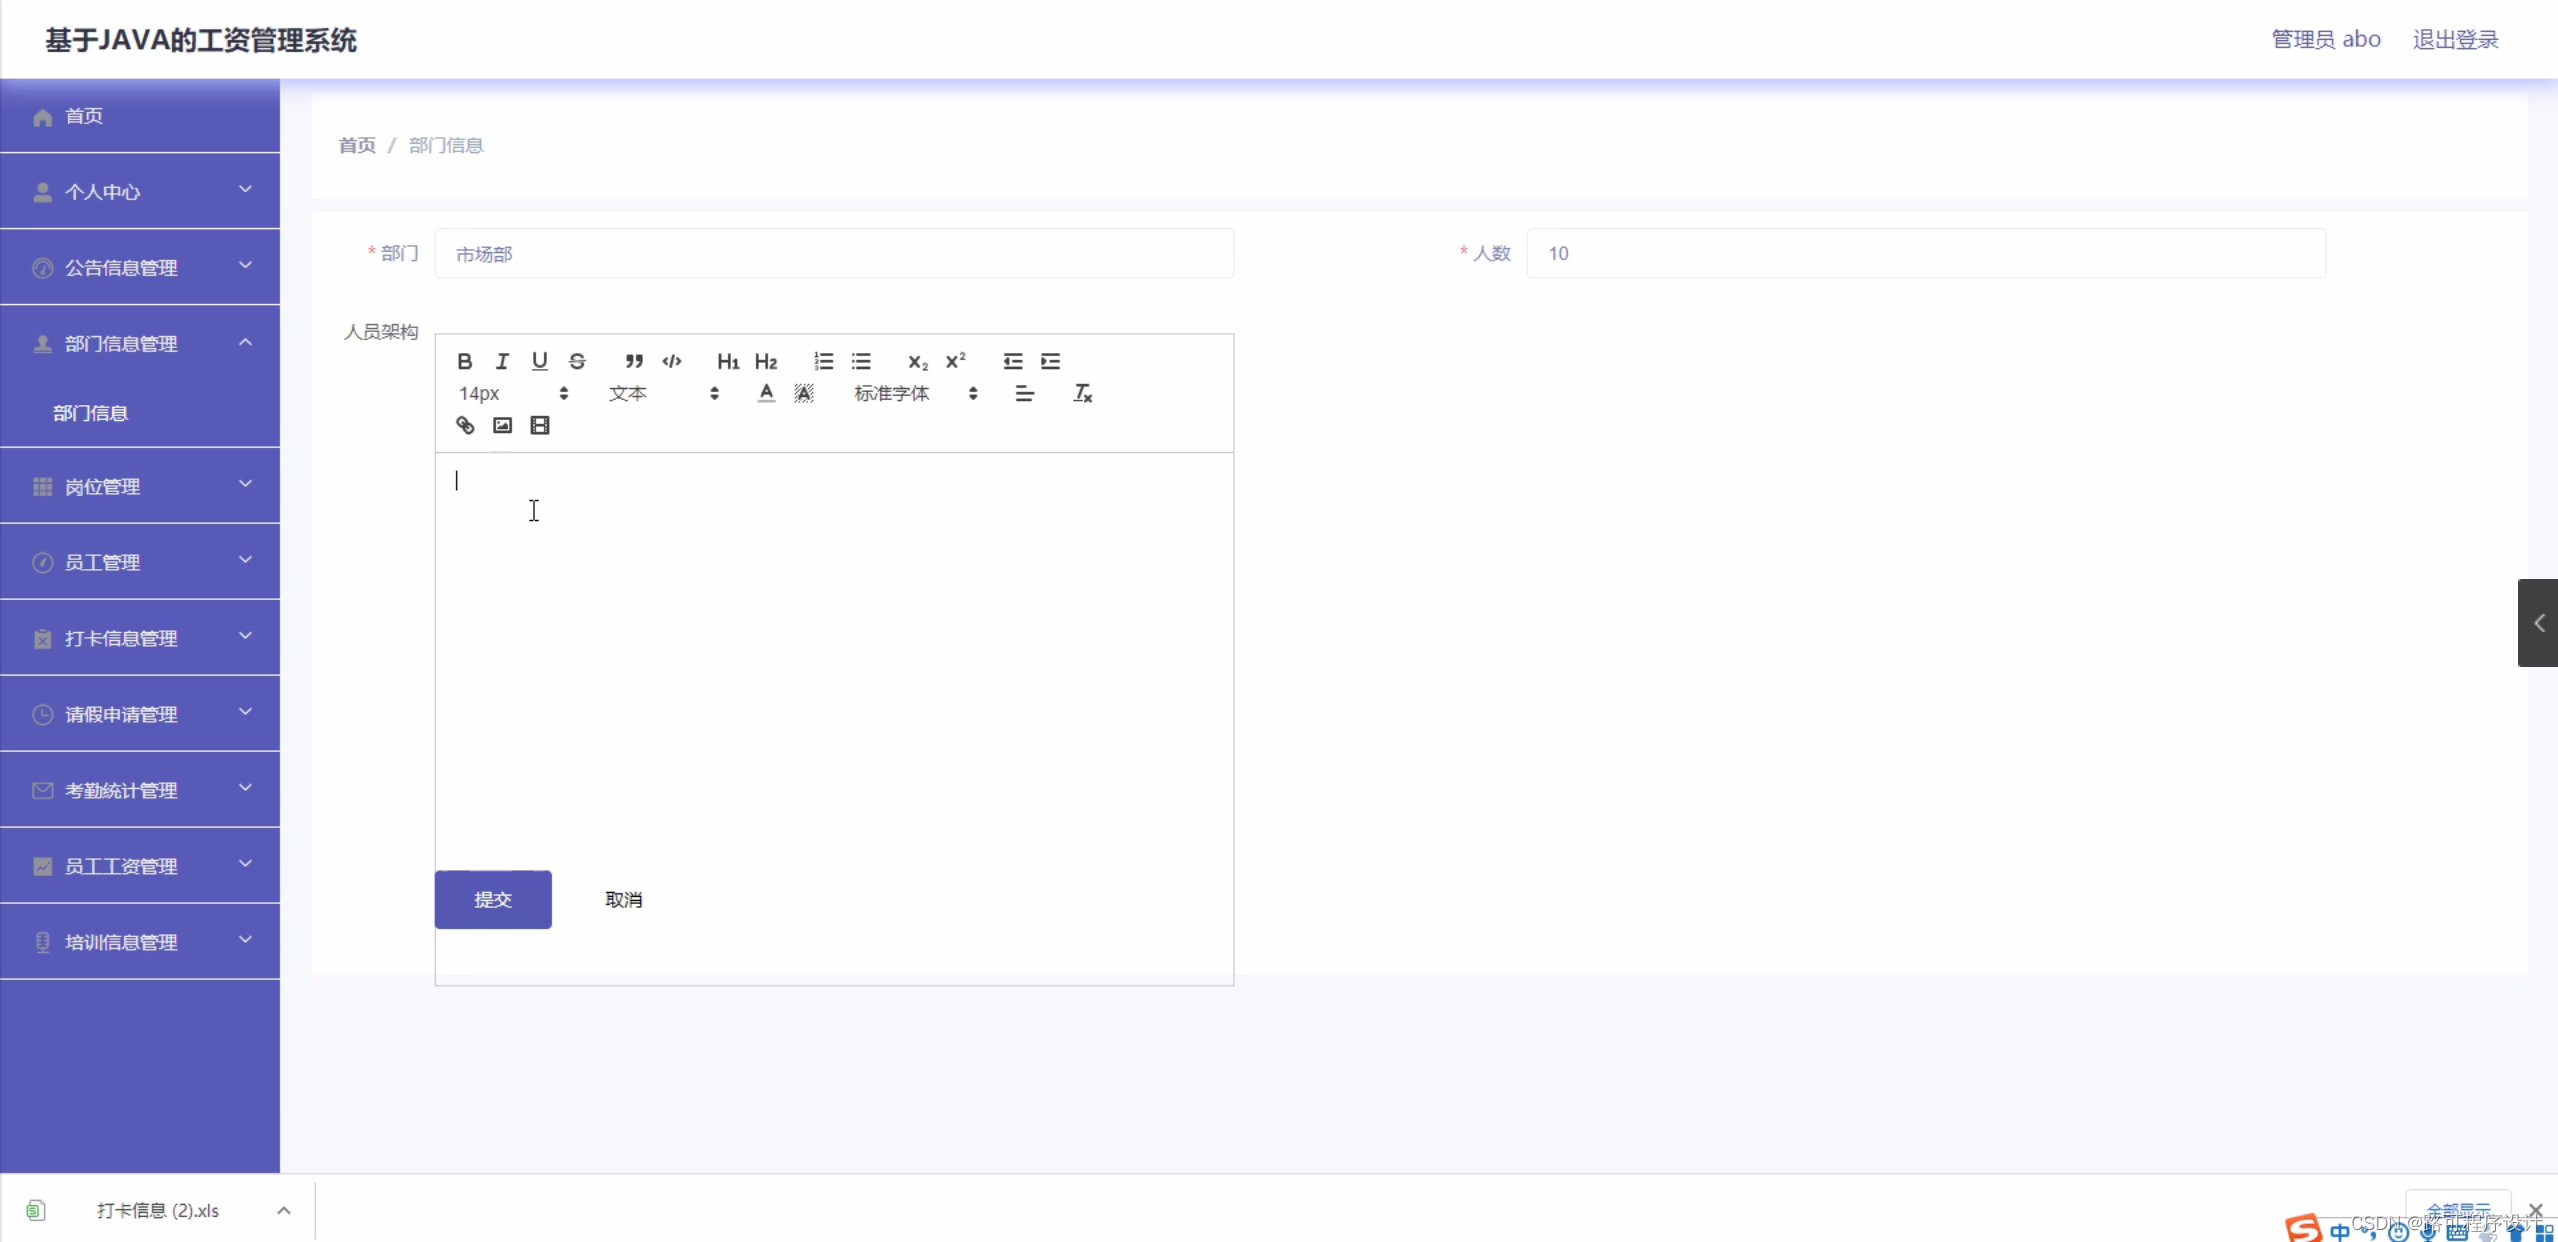The width and height of the screenshot is (2558, 1242).
Task: Toggle bold formatting in editor
Action: [464, 361]
